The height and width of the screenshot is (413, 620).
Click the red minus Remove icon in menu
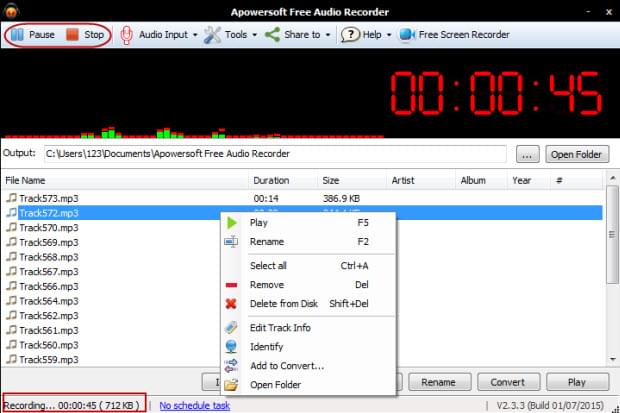tap(231, 285)
